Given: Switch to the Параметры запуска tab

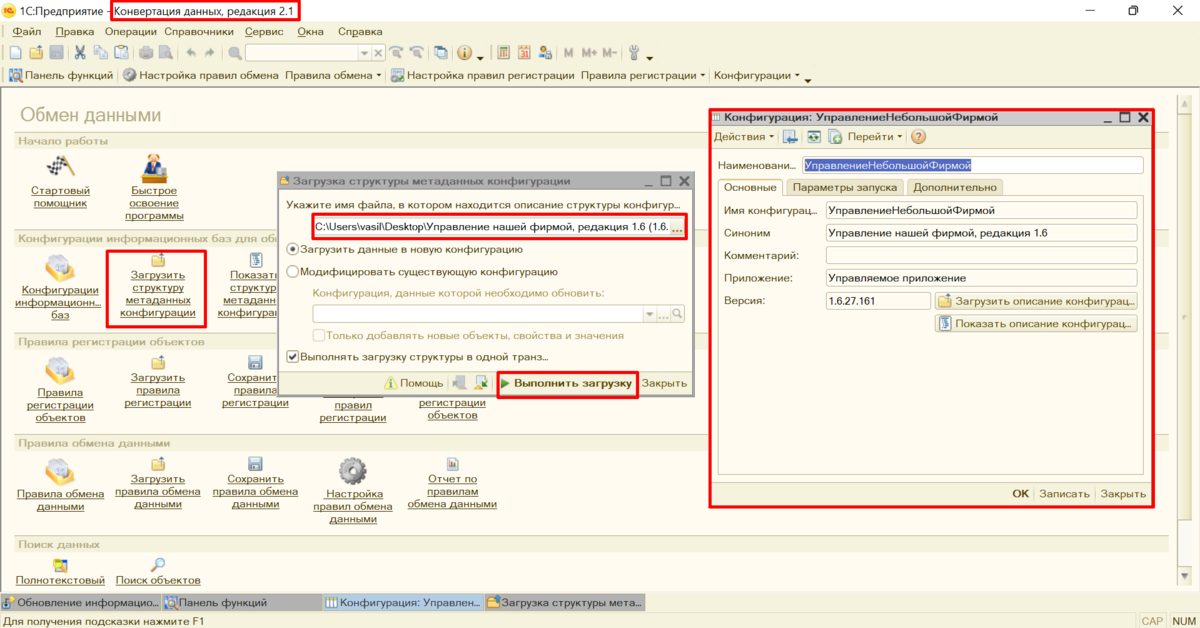Looking at the screenshot, I should click(x=845, y=187).
